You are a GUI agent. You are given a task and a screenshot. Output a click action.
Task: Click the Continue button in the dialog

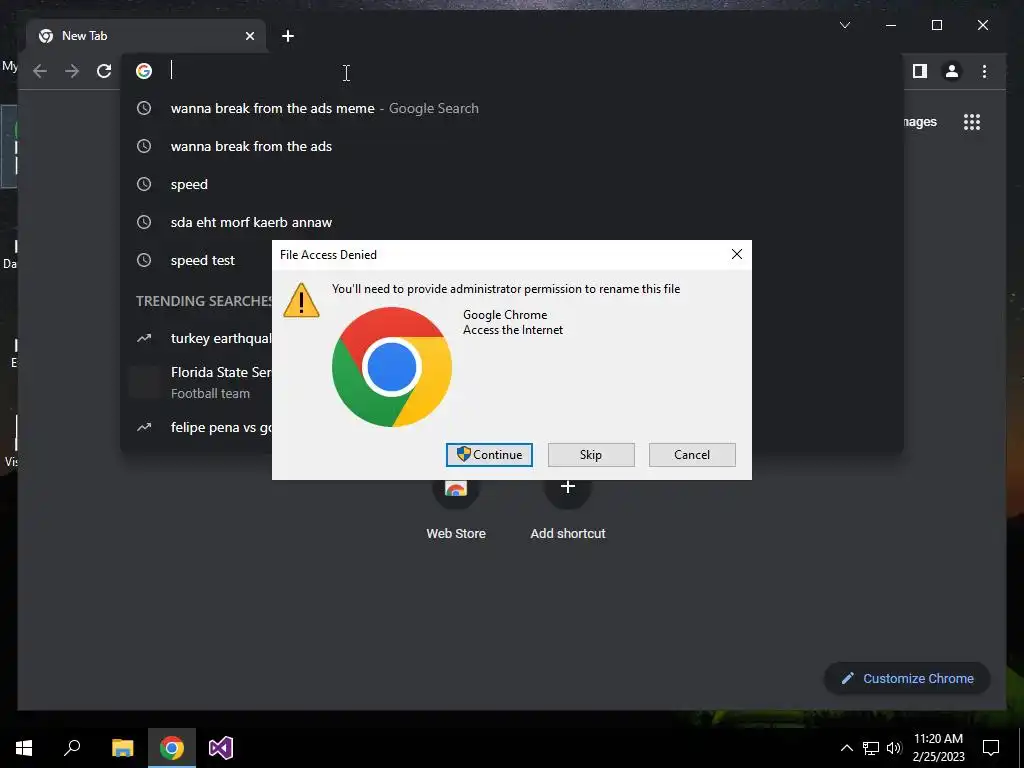(x=489, y=455)
